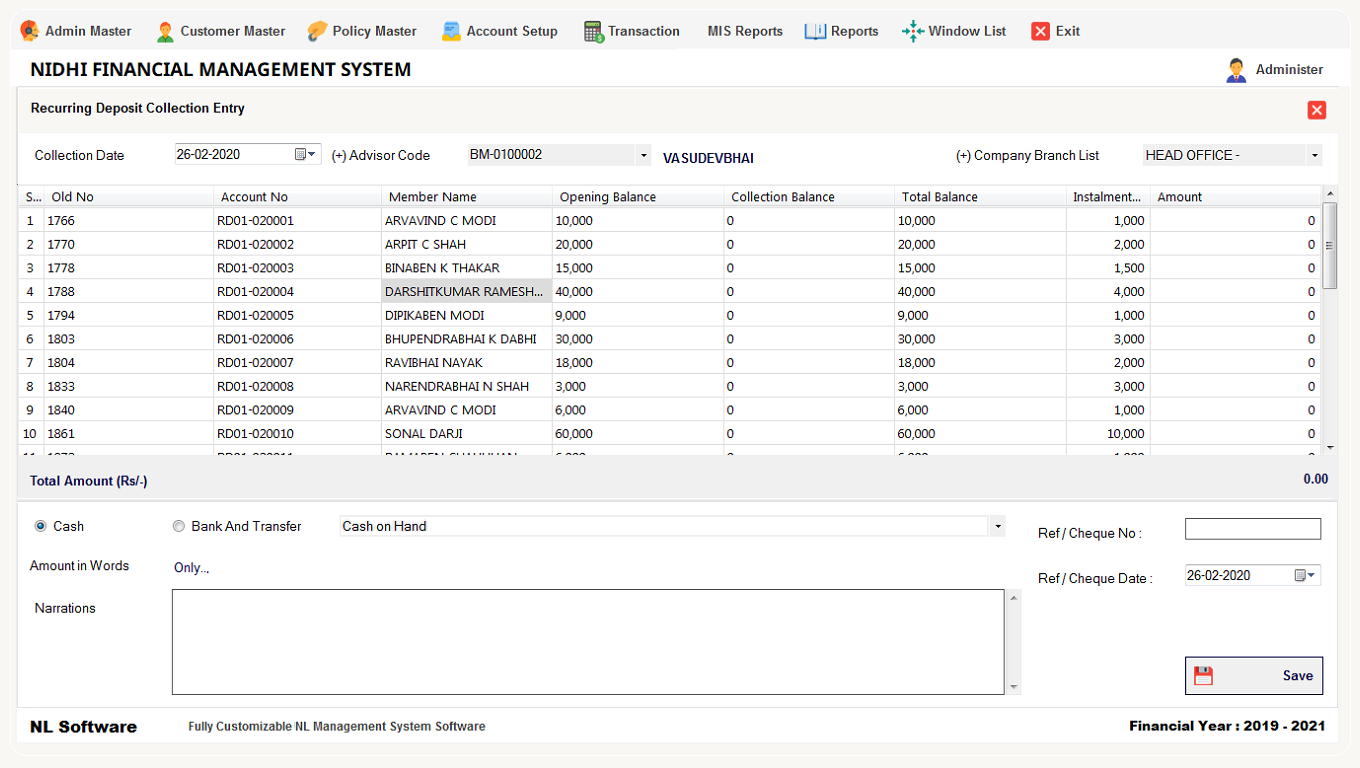Click the Account Setup icon

pos(452,31)
